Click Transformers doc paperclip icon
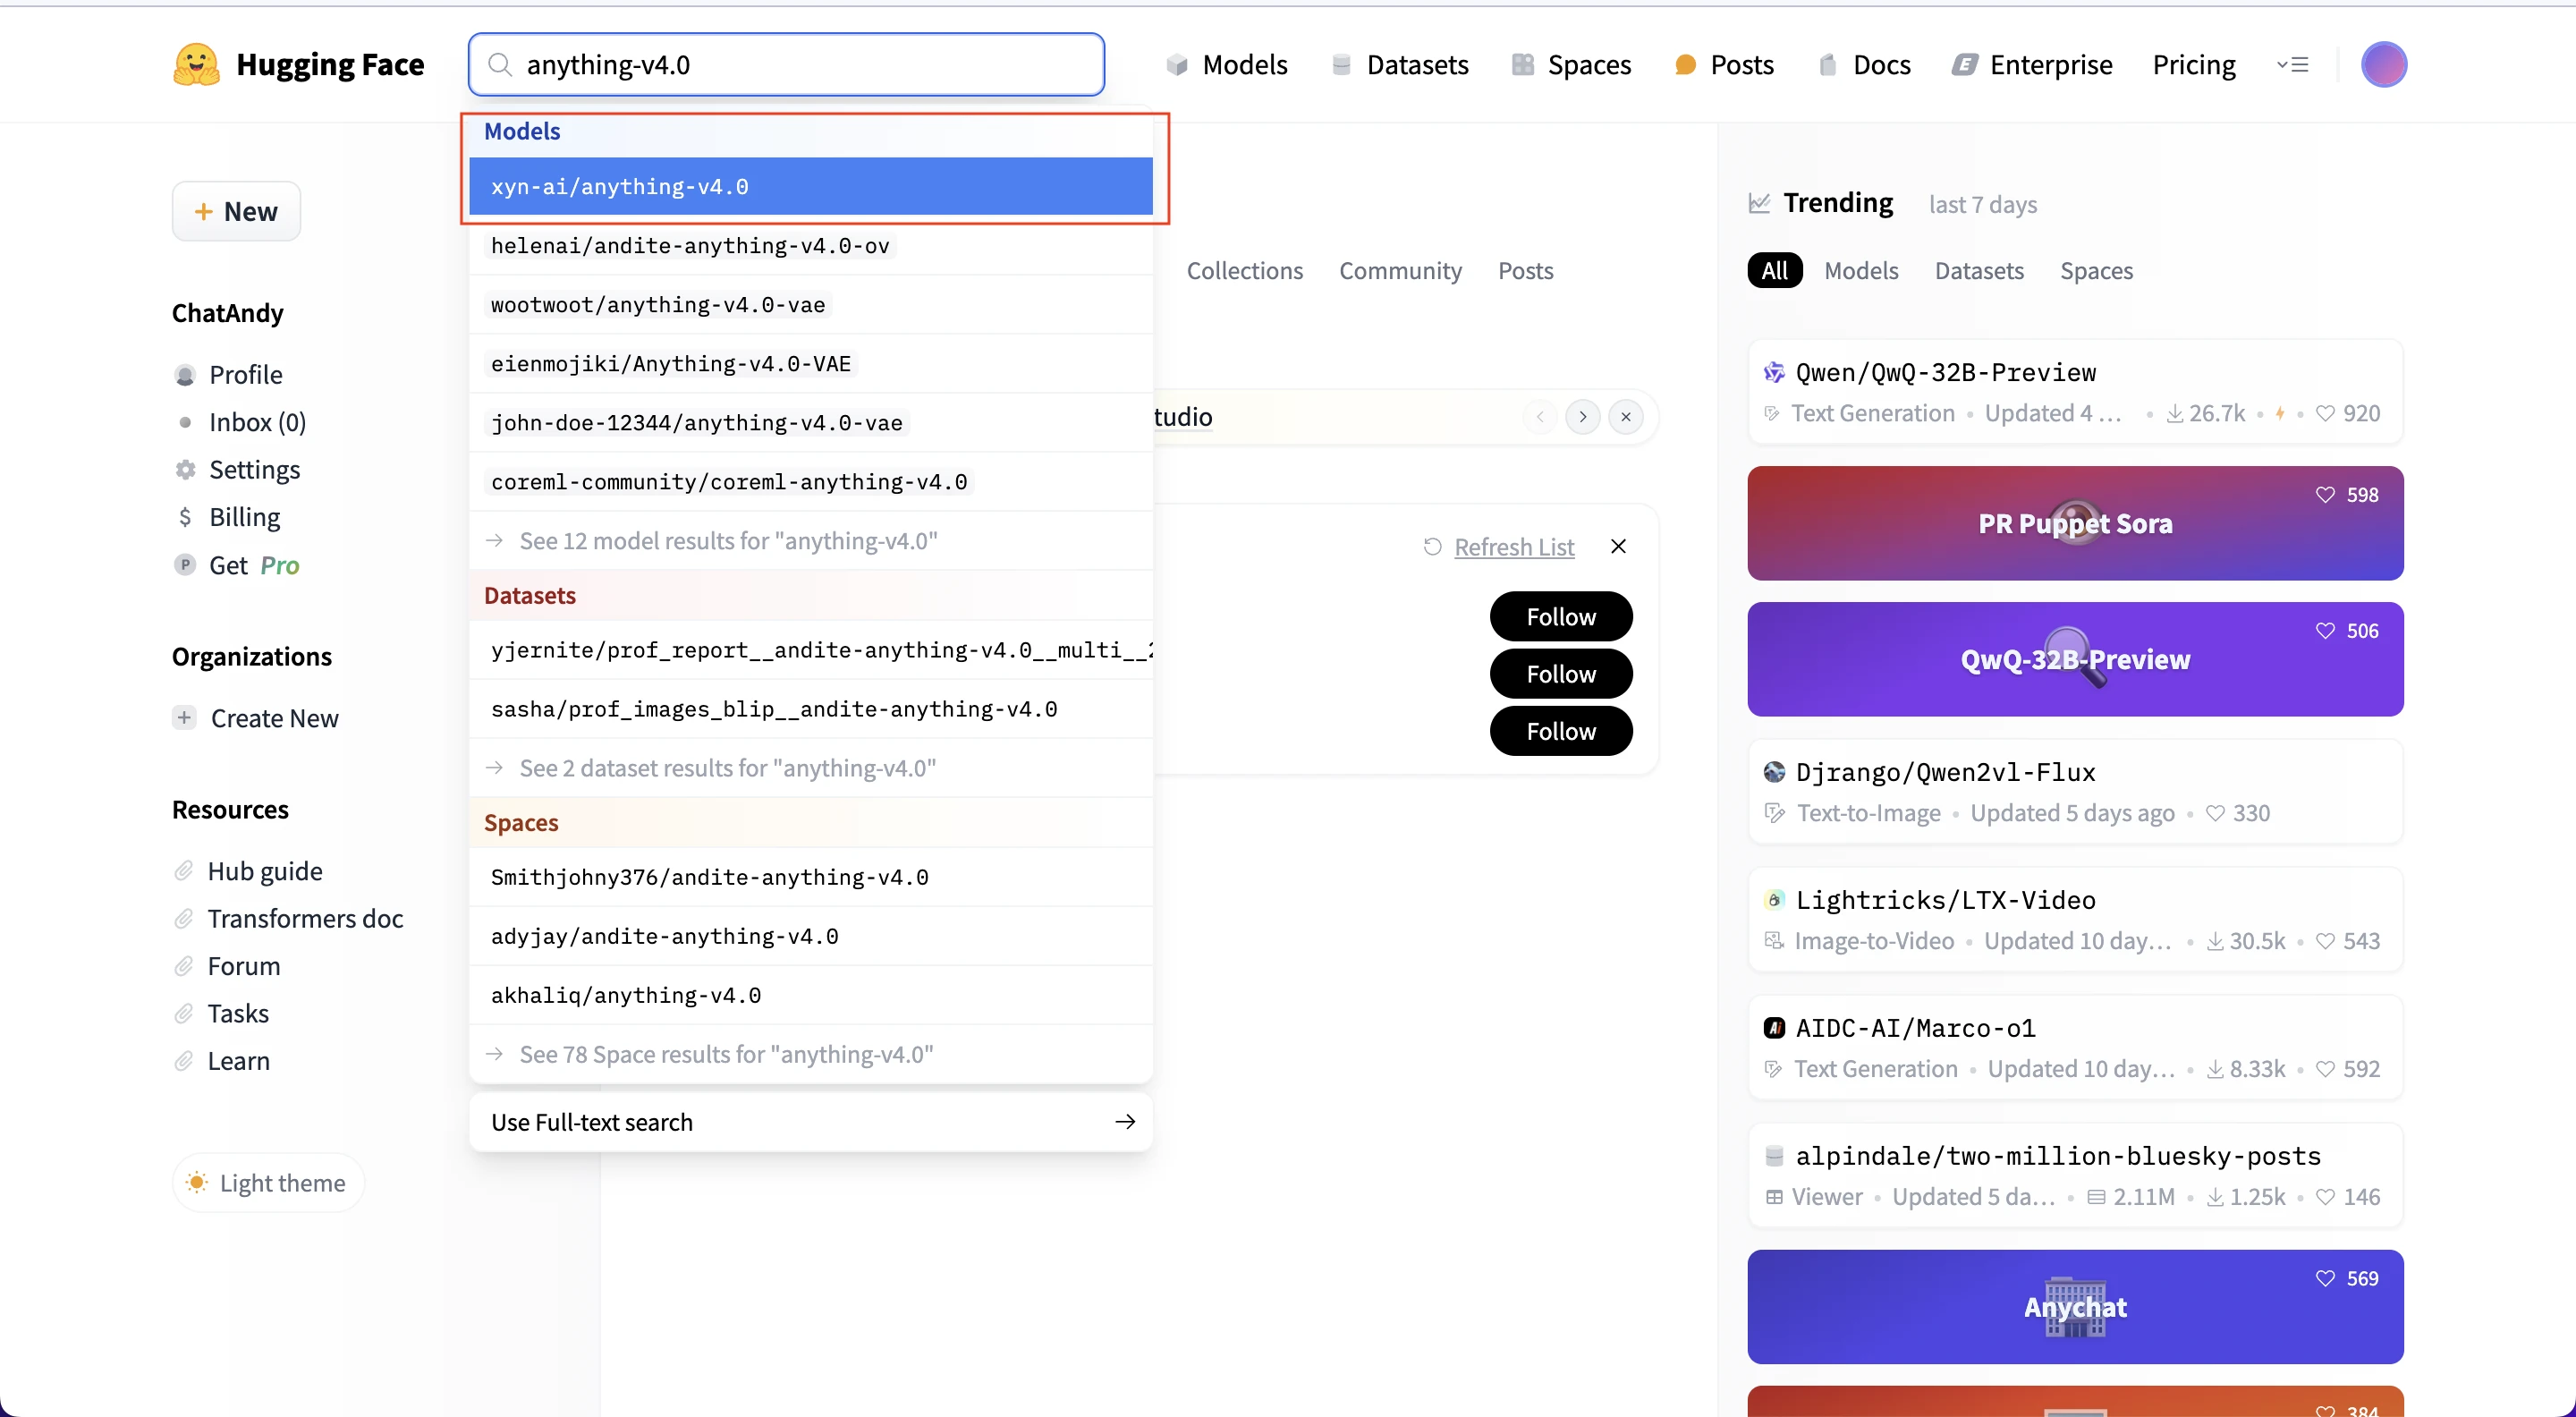Viewport: 2576px width, 1417px height. point(184,919)
